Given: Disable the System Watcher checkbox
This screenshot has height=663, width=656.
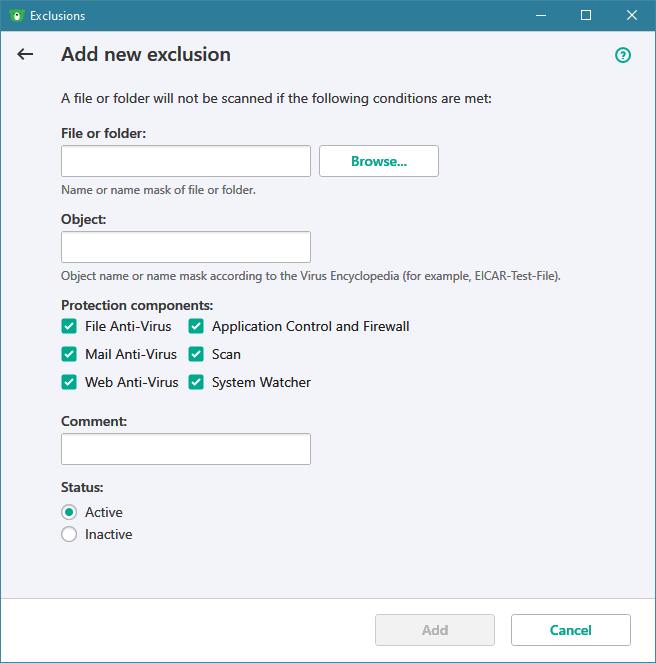Looking at the screenshot, I should pos(196,382).
